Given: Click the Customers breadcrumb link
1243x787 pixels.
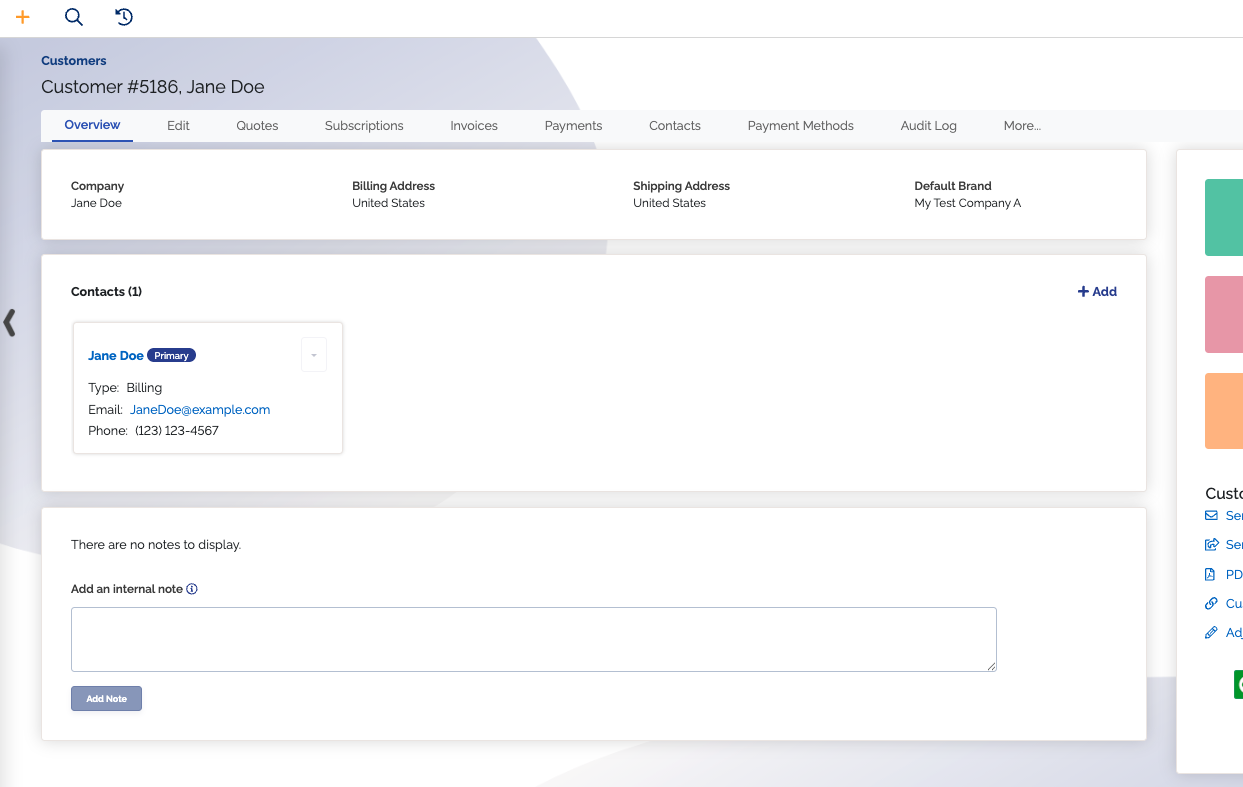Looking at the screenshot, I should tap(74, 61).
